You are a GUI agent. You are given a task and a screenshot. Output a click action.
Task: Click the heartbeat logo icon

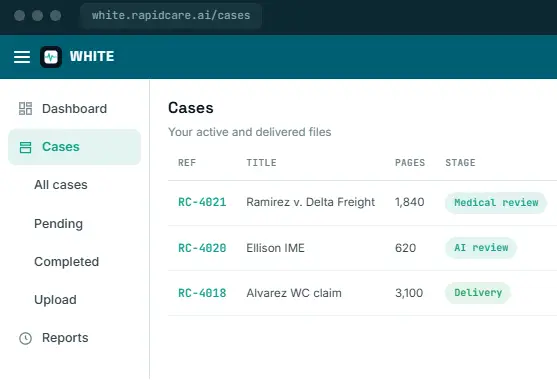pyautogui.click(x=51, y=57)
